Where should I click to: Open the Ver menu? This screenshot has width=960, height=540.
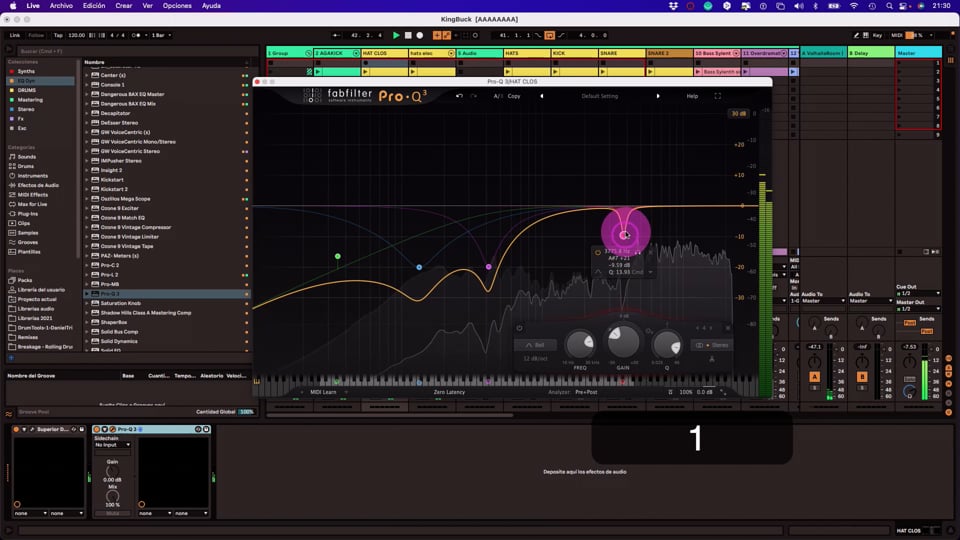tap(148, 6)
